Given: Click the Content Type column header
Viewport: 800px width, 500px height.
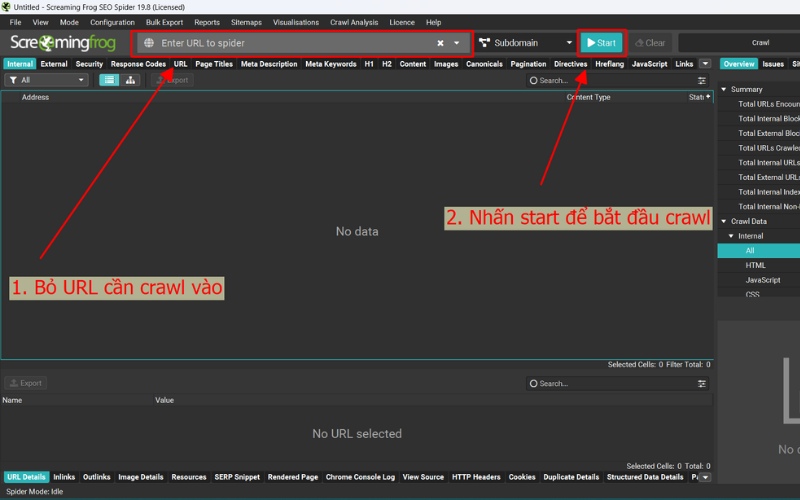Looking at the screenshot, I should coord(588,97).
